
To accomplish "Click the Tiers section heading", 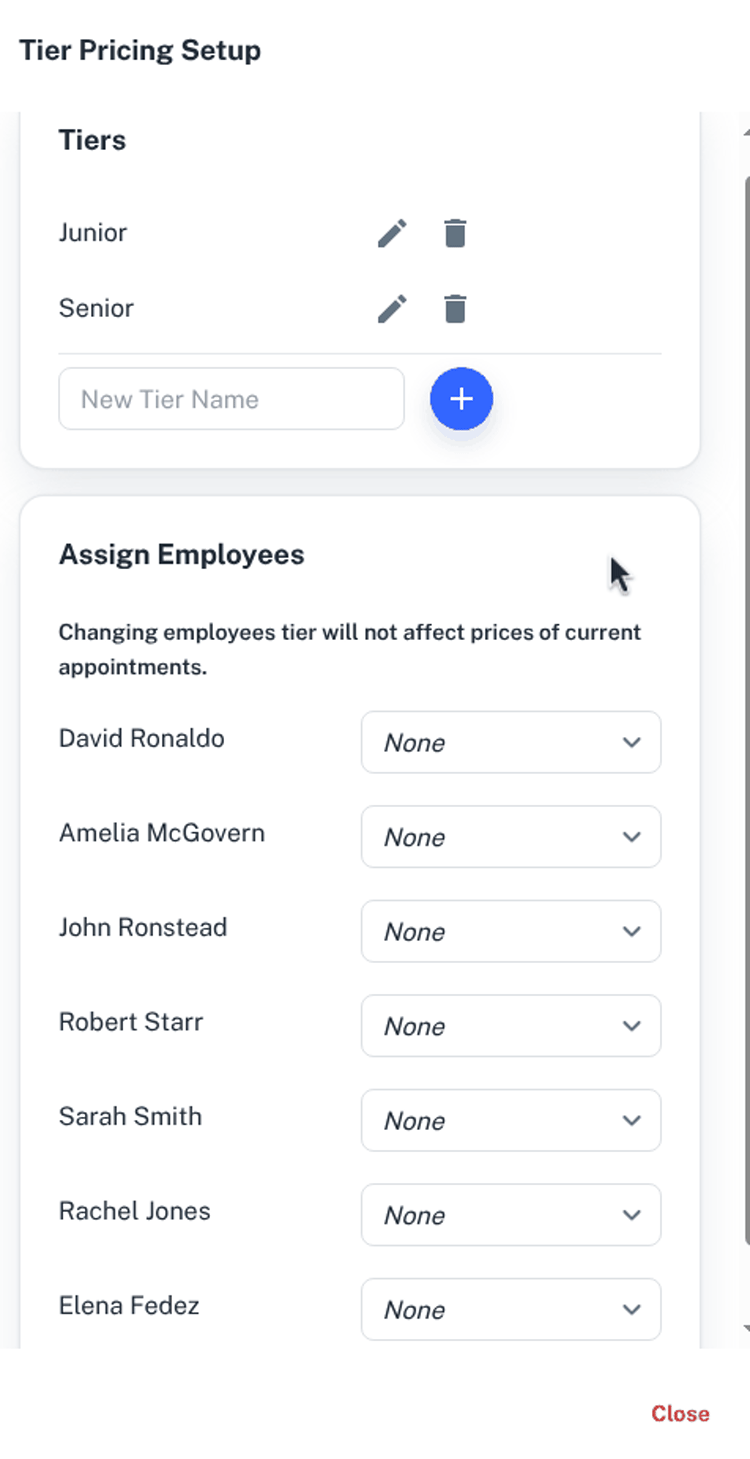I will (x=92, y=140).
